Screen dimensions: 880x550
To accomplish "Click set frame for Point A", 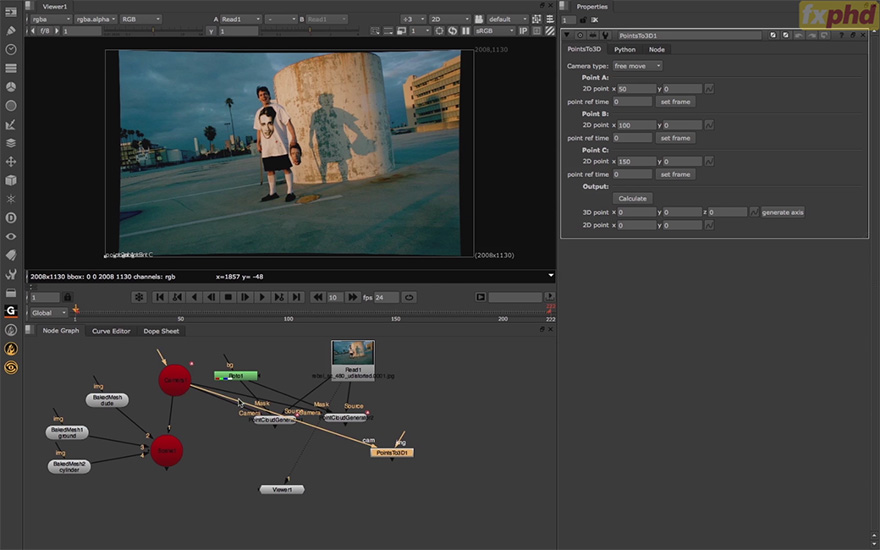I will pyautogui.click(x=675, y=102).
